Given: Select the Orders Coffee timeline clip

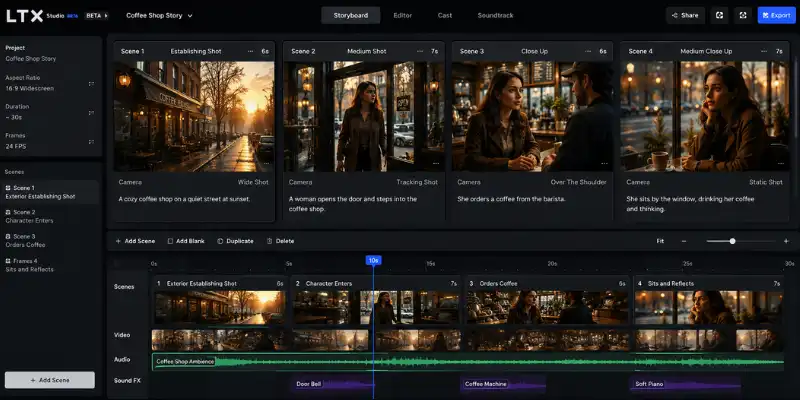Looking at the screenshot, I should click(x=547, y=300).
